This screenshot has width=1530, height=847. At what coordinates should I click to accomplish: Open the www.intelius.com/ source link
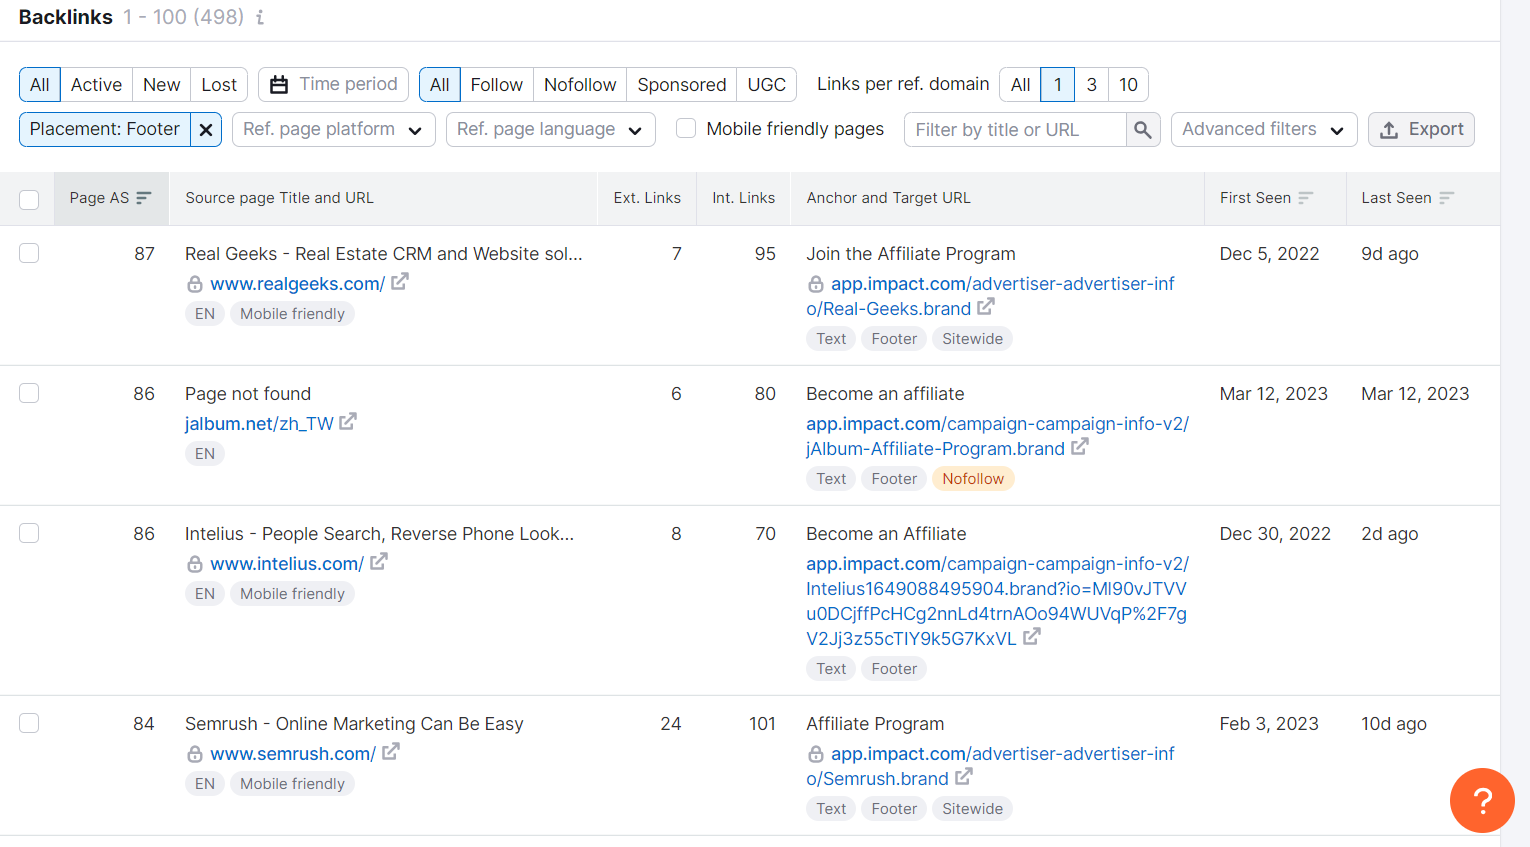point(287,564)
